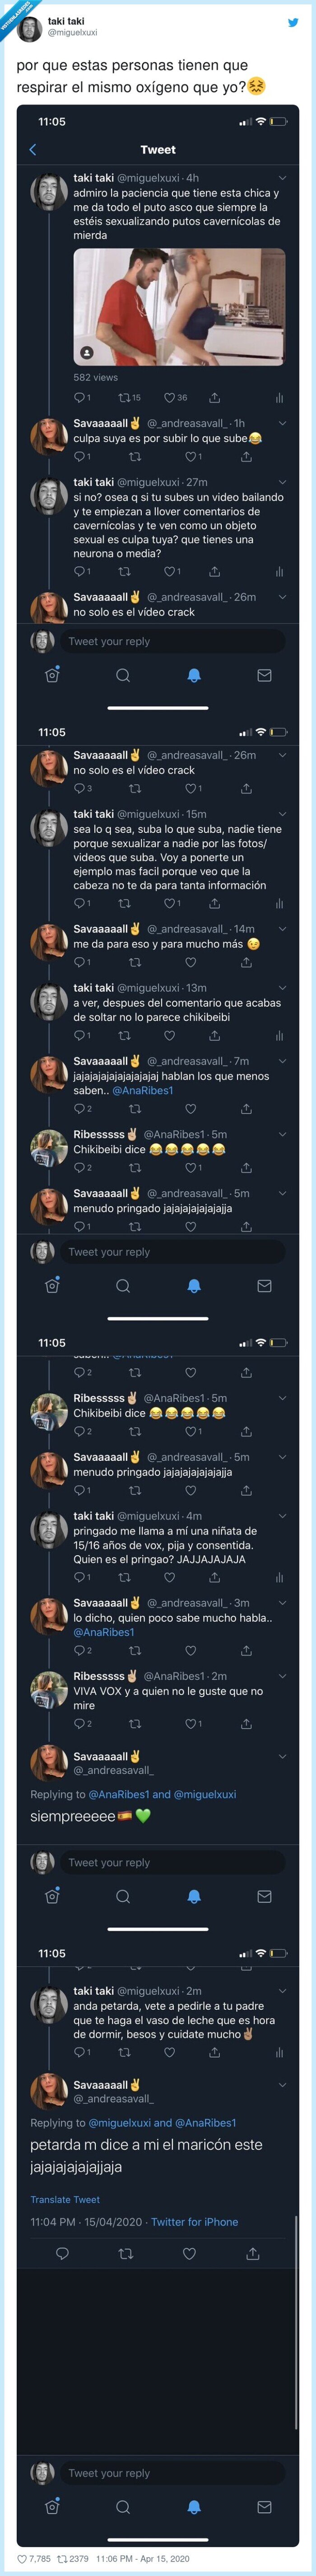This screenshot has width=316, height=2576.
Task: Expand chevron on 'pringado me llama' tweet
Action: tap(282, 1515)
